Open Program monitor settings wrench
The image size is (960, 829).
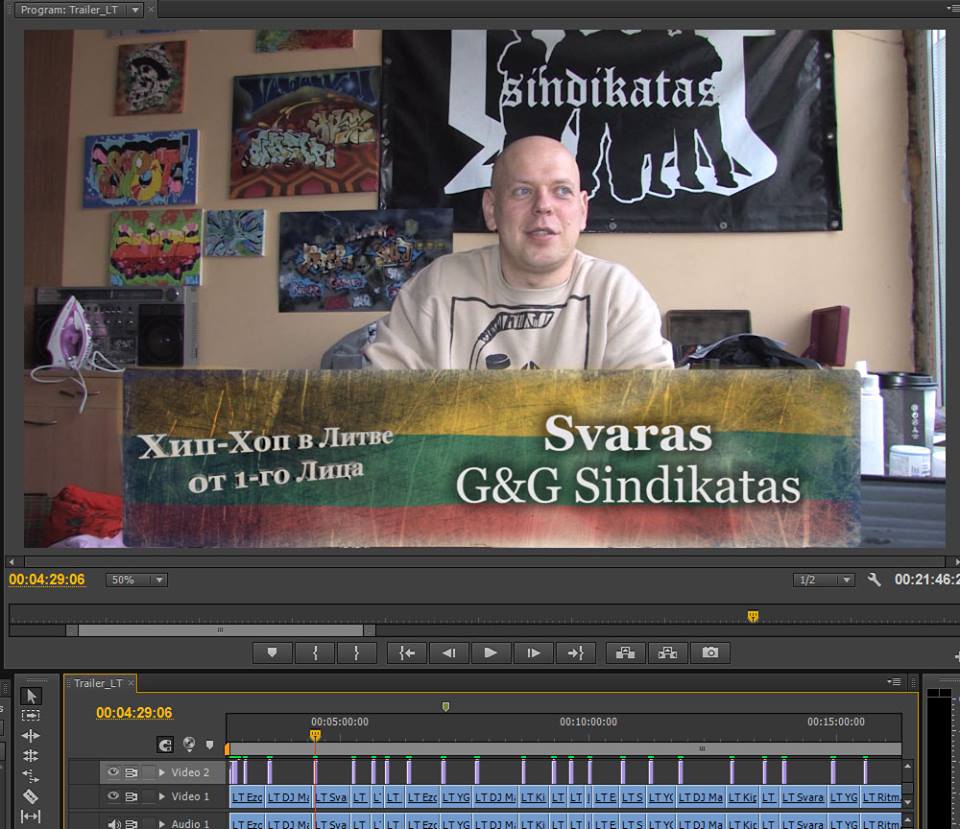[x=874, y=579]
